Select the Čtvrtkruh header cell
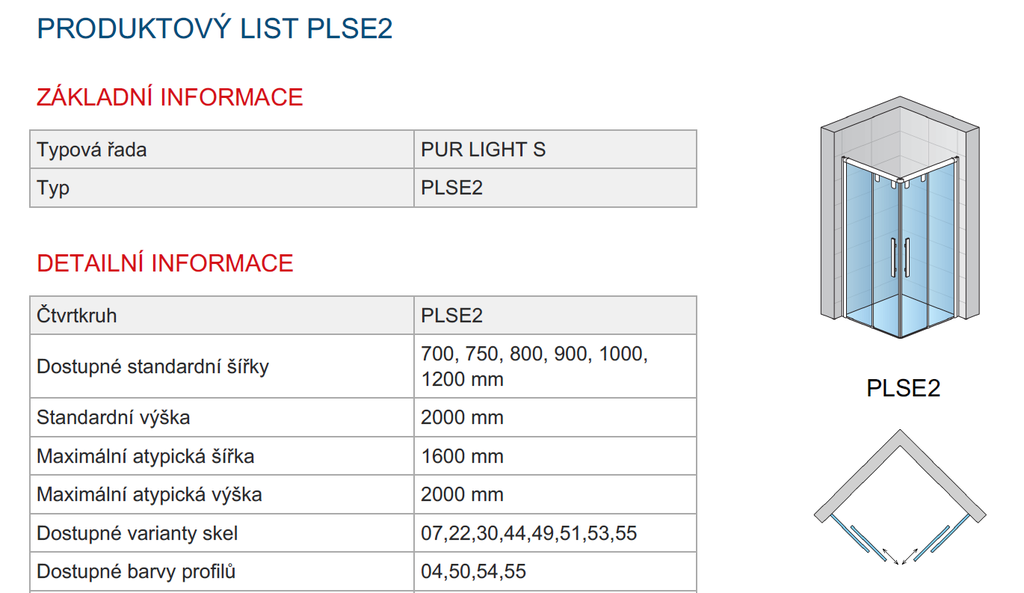The image size is (1024, 593). click(222, 315)
